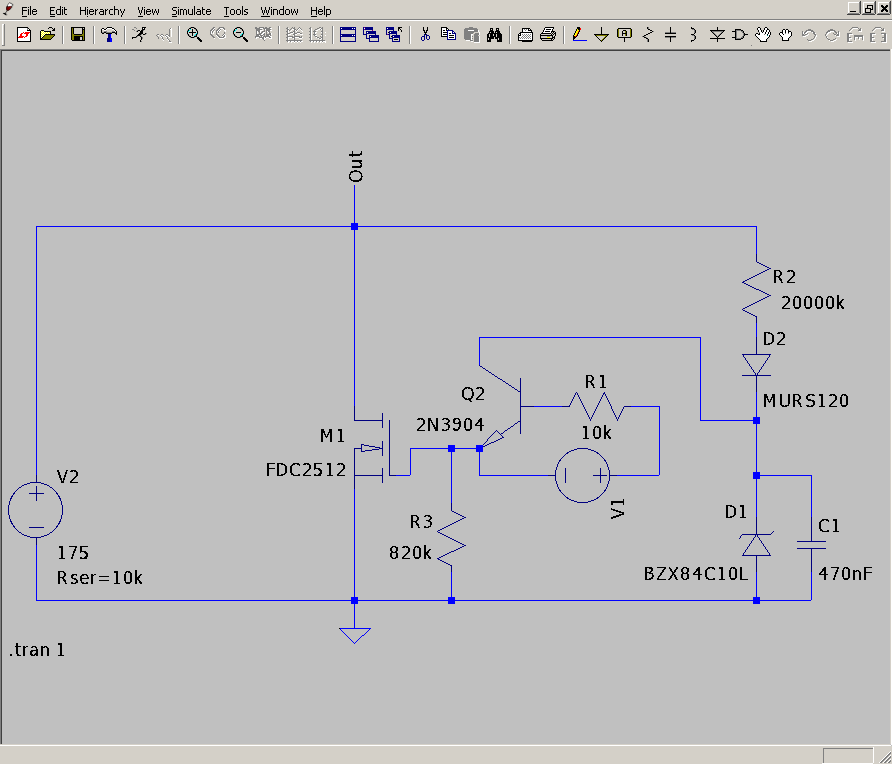Open the File menu
This screenshot has height=764, width=892.
[x=29, y=11]
